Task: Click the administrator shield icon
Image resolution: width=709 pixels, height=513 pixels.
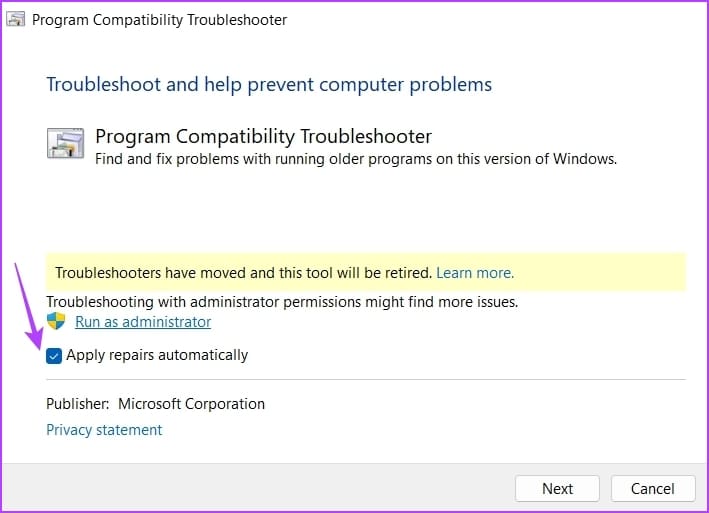Action: pyautogui.click(x=56, y=322)
